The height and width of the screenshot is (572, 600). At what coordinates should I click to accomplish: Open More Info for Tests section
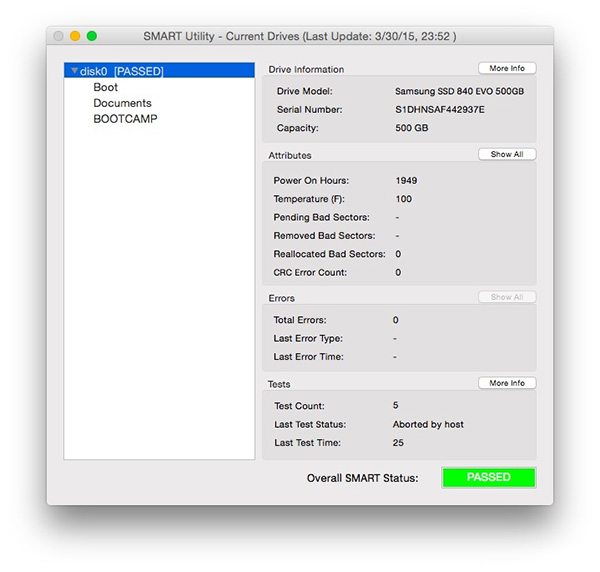(507, 383)
